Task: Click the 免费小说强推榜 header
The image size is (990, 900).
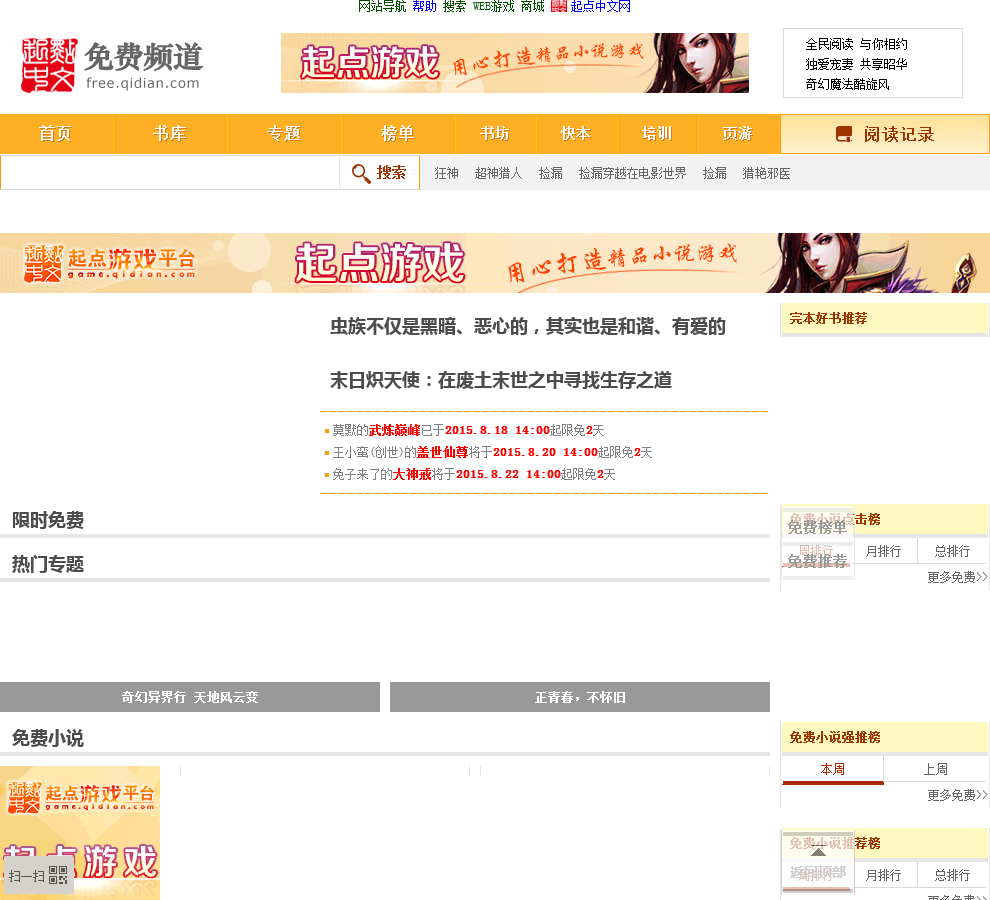Action: [x=835, y=737]
